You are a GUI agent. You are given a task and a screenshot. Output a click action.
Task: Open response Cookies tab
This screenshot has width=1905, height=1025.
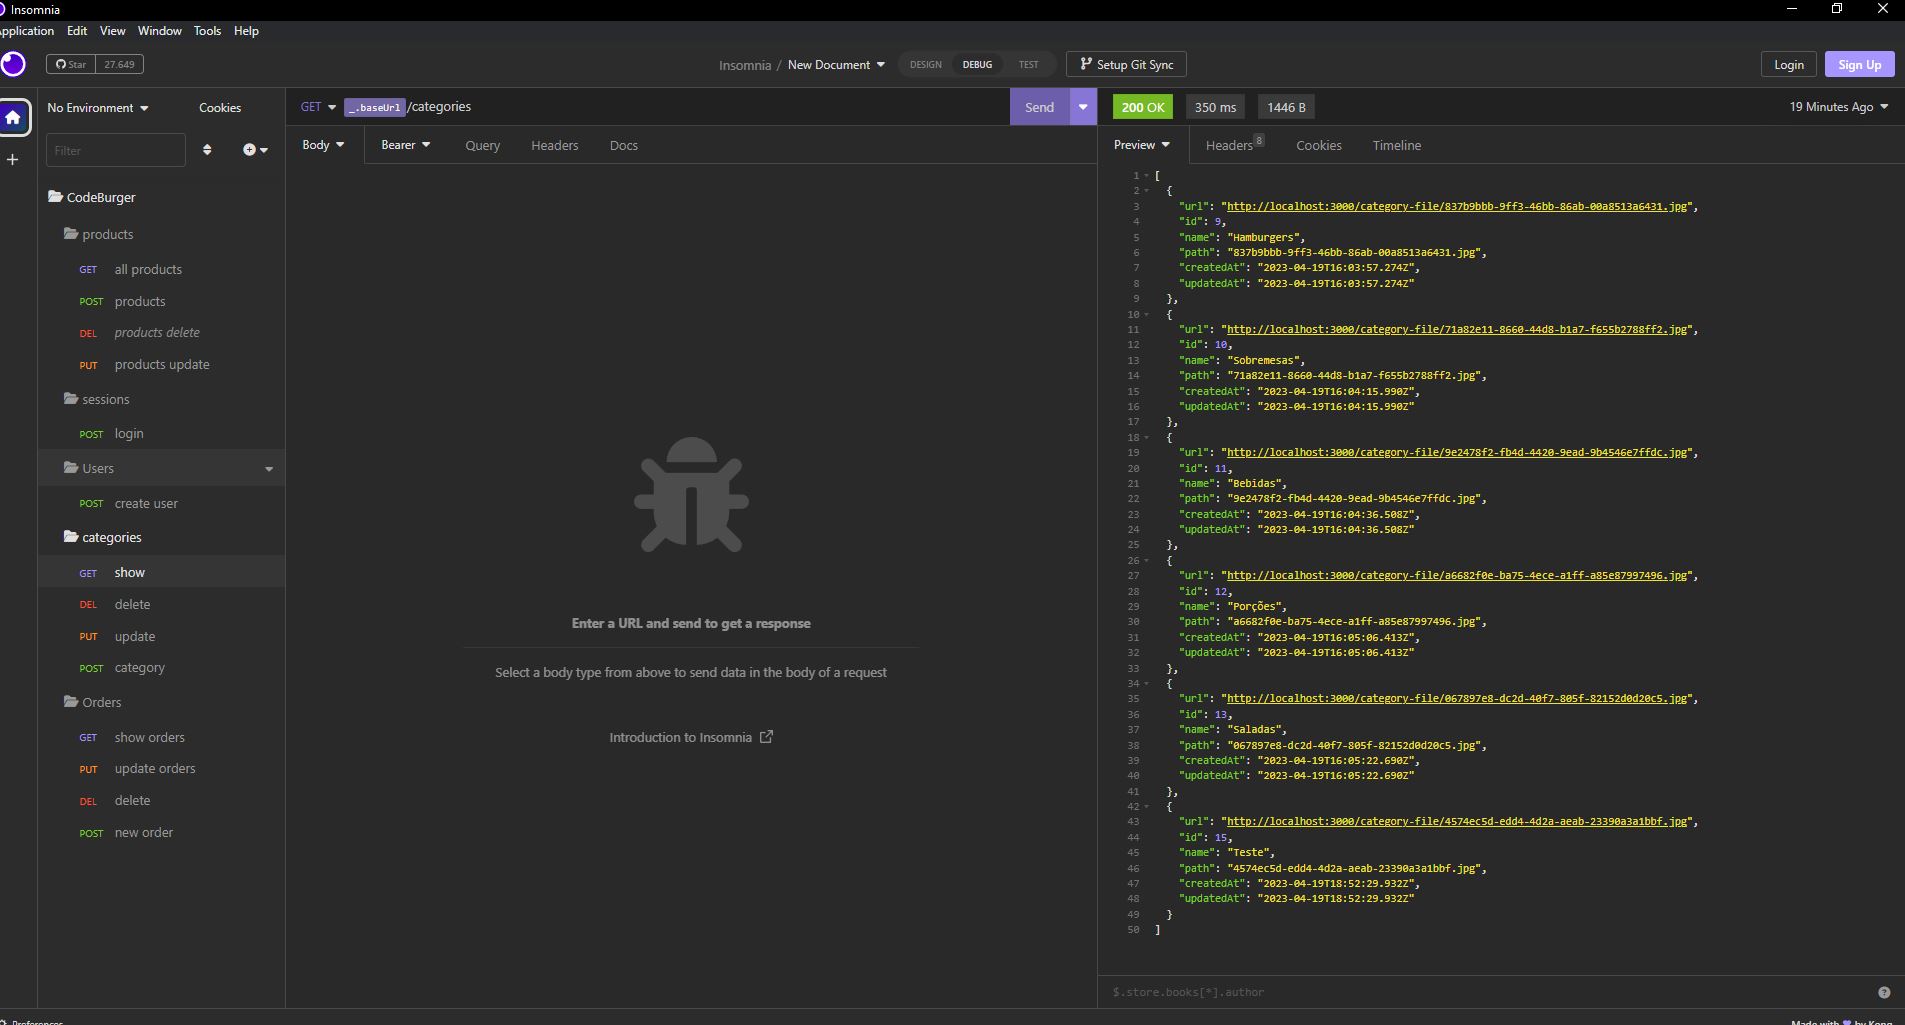pyautogui.click(x=1319, y=145)
